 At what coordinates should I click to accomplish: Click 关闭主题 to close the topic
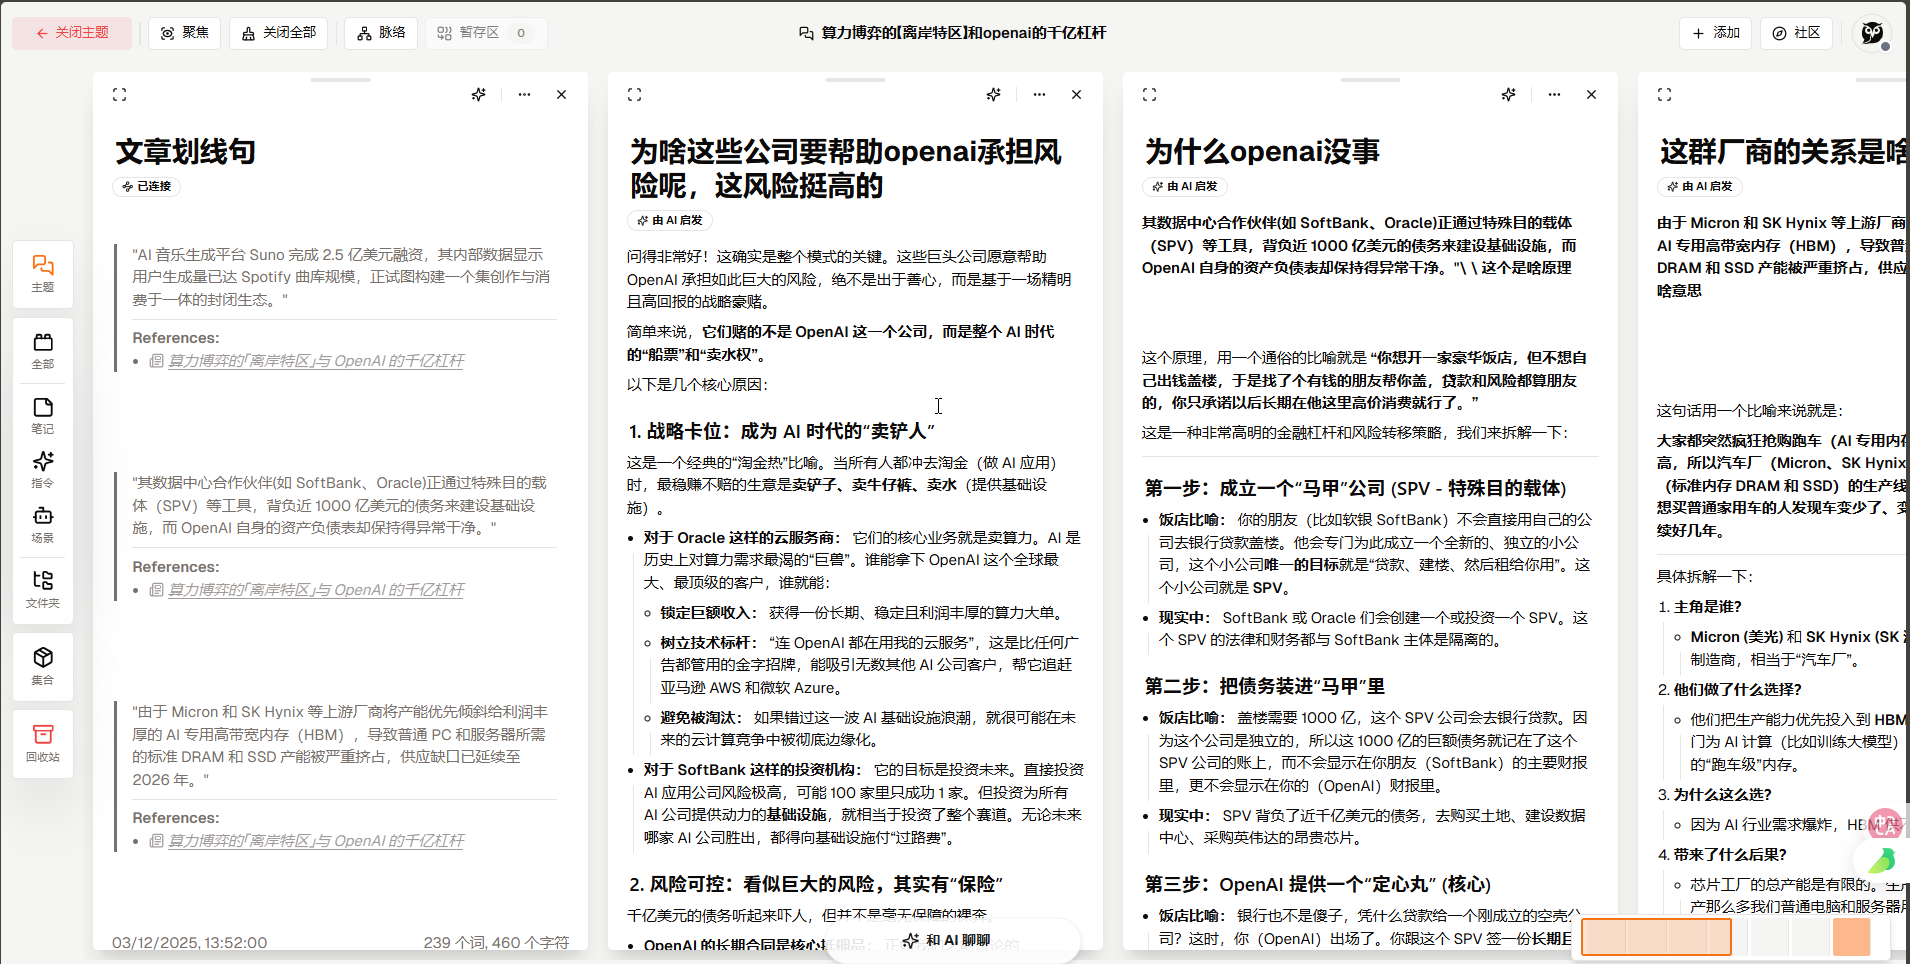(x=72, y=33)
